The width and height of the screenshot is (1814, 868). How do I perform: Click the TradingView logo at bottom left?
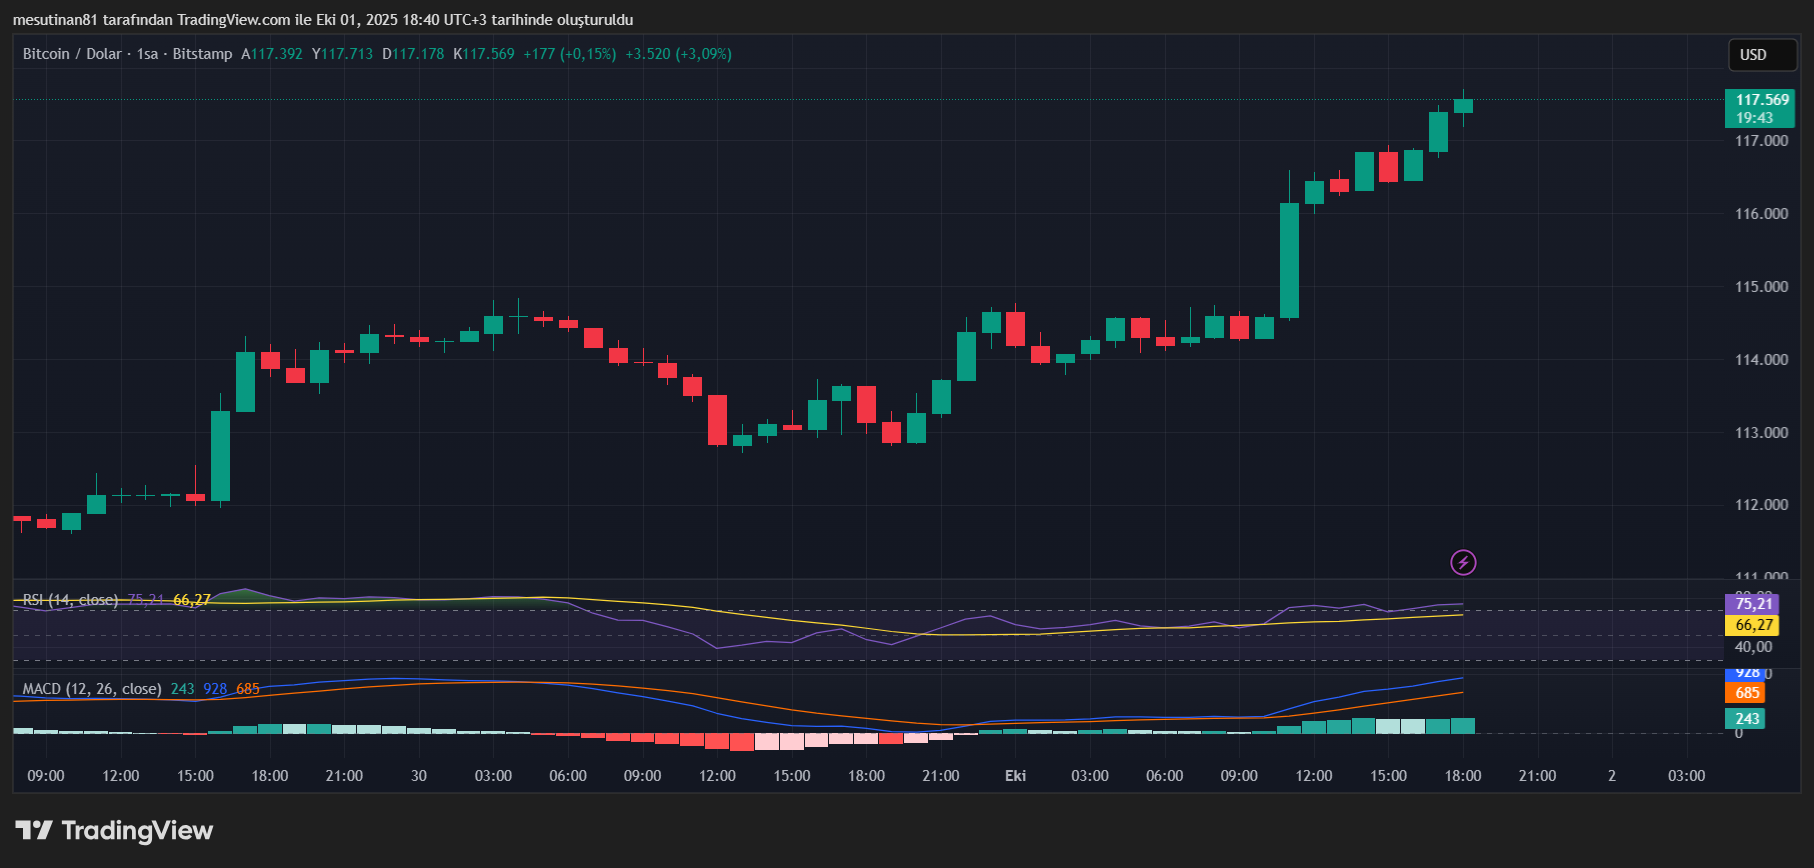(x=114, y=831)
